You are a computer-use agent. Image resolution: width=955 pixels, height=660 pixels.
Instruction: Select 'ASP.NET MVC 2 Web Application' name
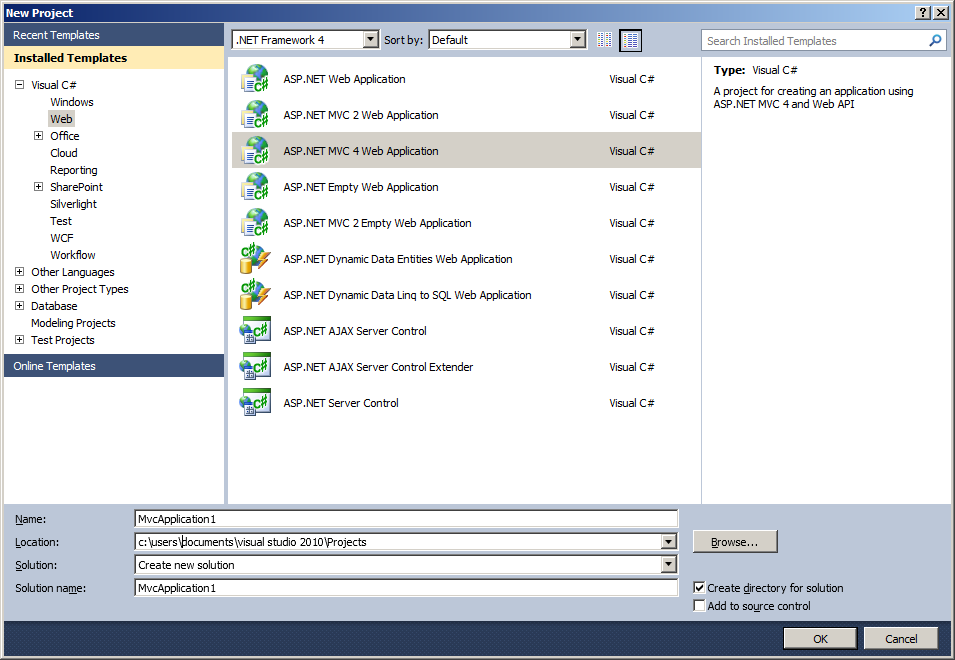pos(361,115)
